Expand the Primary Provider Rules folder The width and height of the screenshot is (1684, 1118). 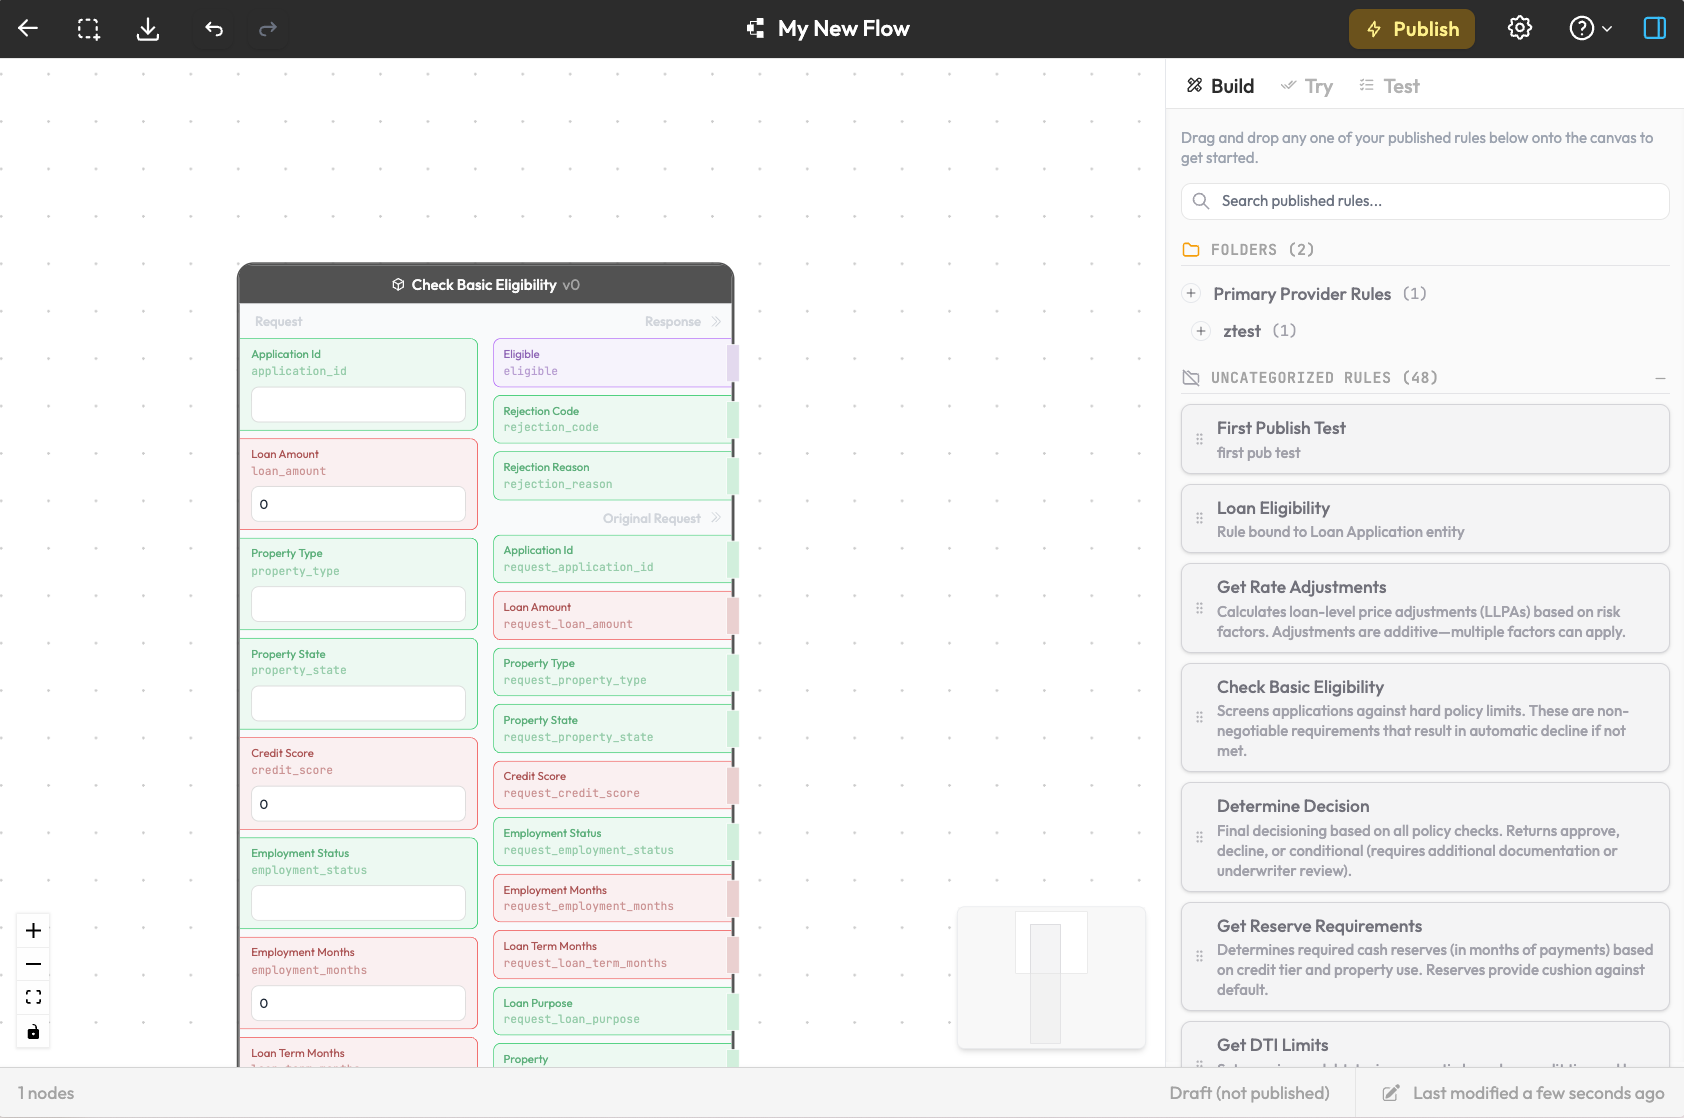pyautogui.click(x=1191, y=293)
